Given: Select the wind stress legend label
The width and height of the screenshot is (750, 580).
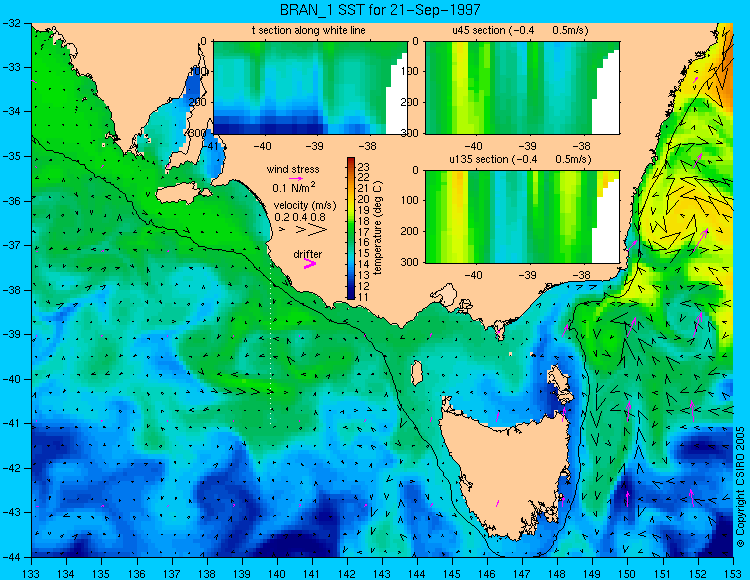Looking at the screenshot, I should (x=293, y=169).
